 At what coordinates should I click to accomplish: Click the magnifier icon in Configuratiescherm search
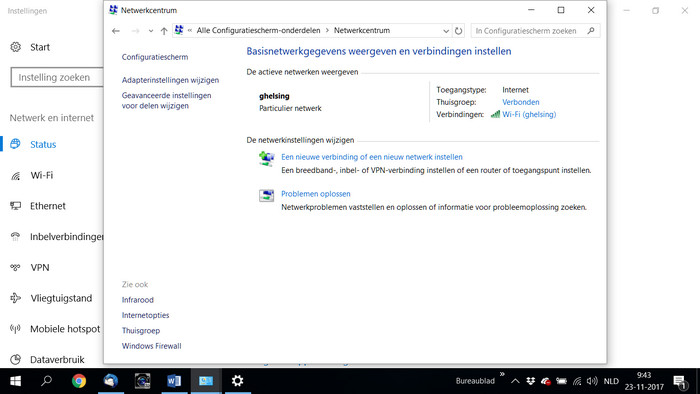pyautogui.click(x=591, y=31)
